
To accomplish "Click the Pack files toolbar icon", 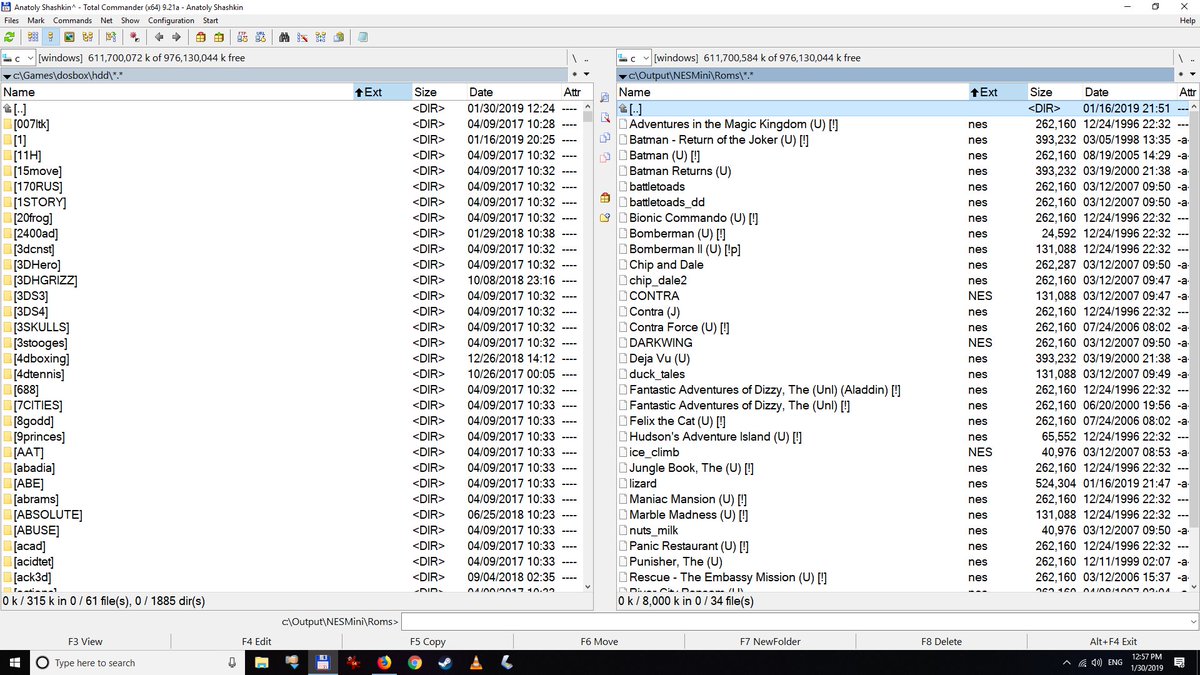I will (200, 37).
